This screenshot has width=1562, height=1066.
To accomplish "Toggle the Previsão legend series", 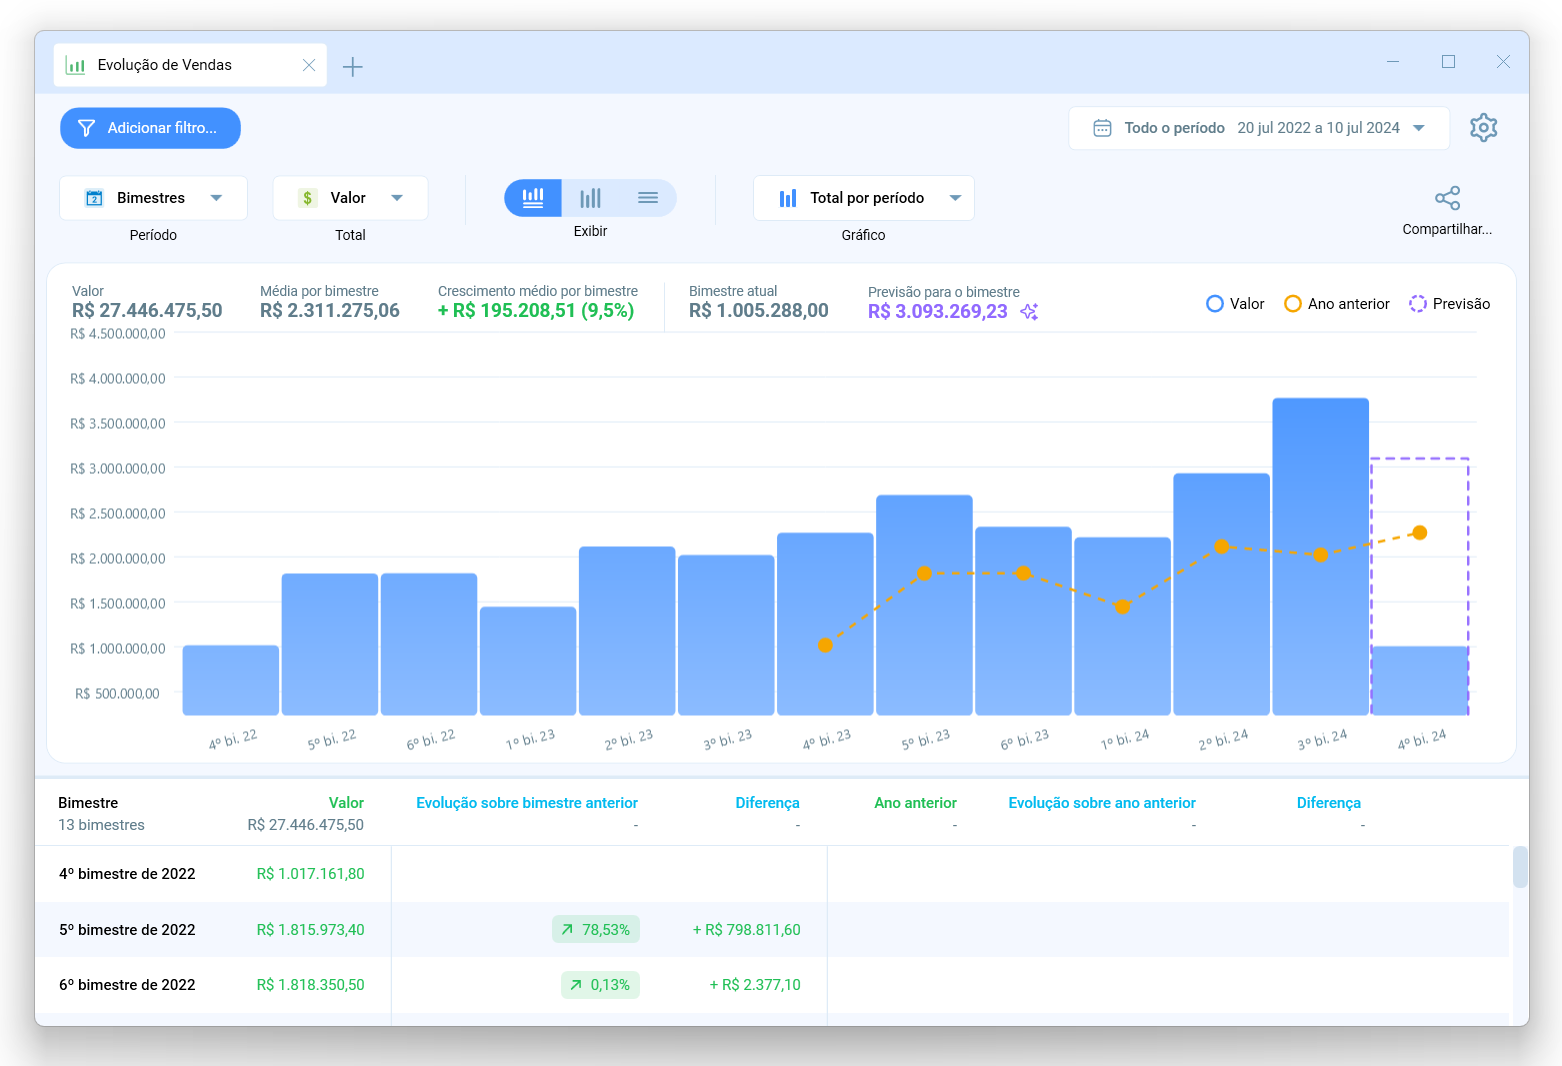I will [x=1449, y=304].
